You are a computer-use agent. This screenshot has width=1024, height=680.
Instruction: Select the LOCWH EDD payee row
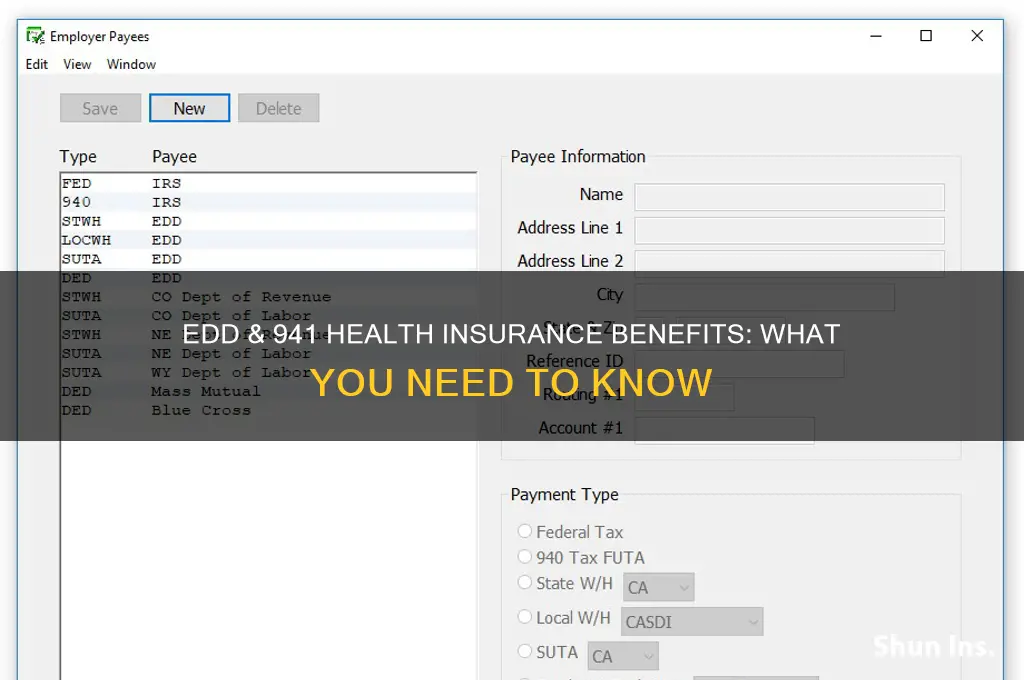268,240
